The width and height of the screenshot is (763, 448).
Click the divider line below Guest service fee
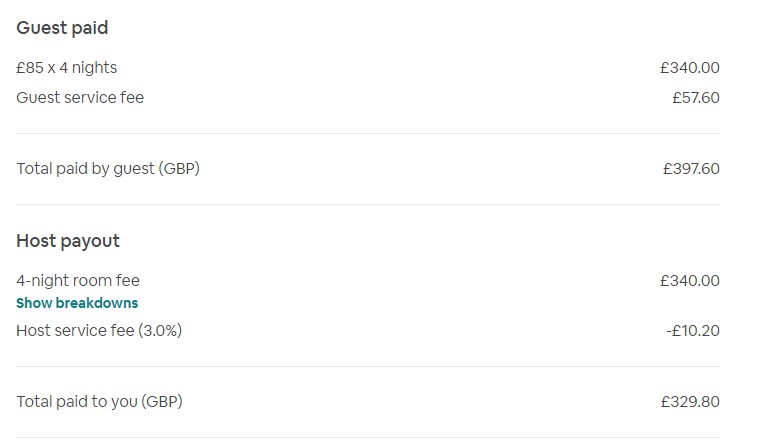click(368, 133)
